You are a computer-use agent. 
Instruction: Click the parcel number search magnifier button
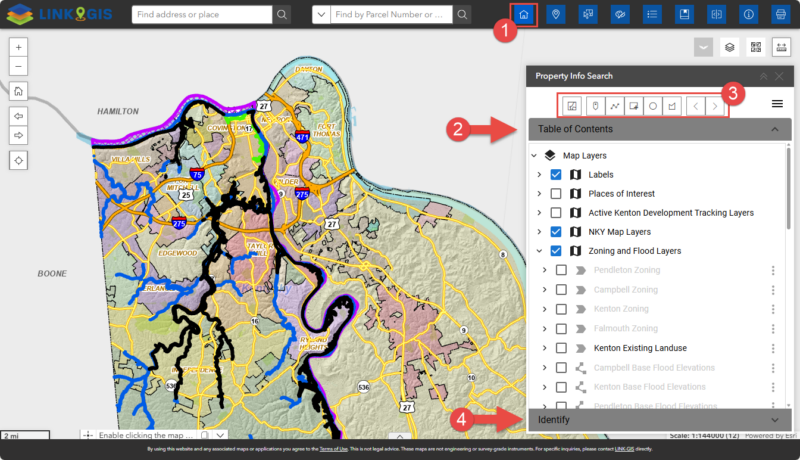pyautogui.click(x=462, y=14)
